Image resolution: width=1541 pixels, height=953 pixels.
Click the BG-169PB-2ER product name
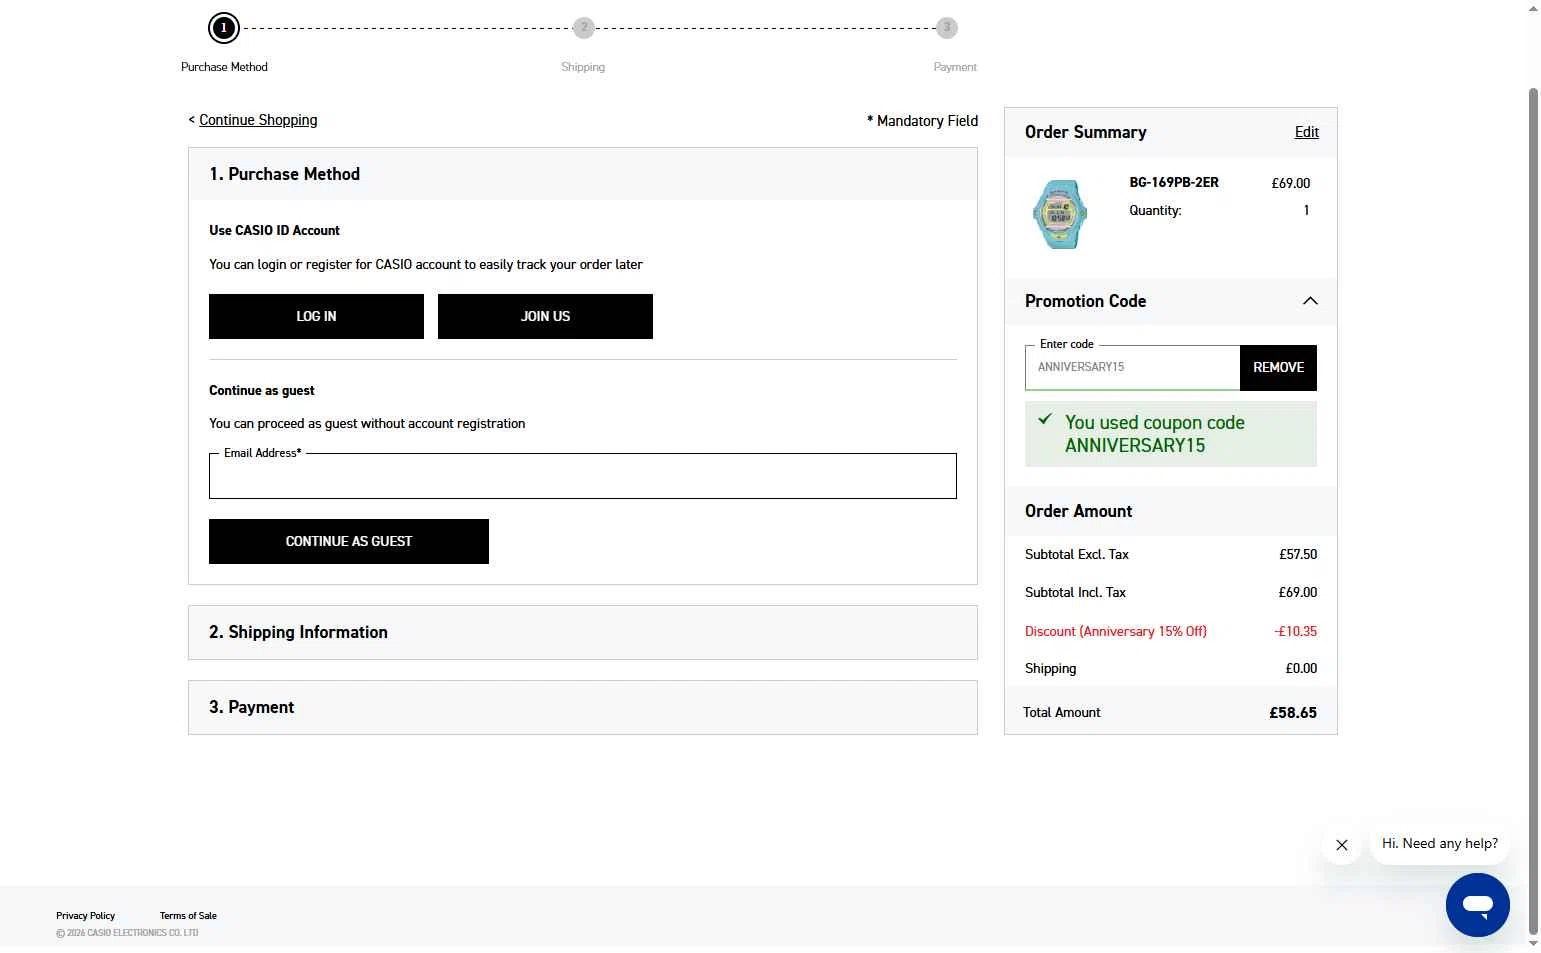[1174, 182]
